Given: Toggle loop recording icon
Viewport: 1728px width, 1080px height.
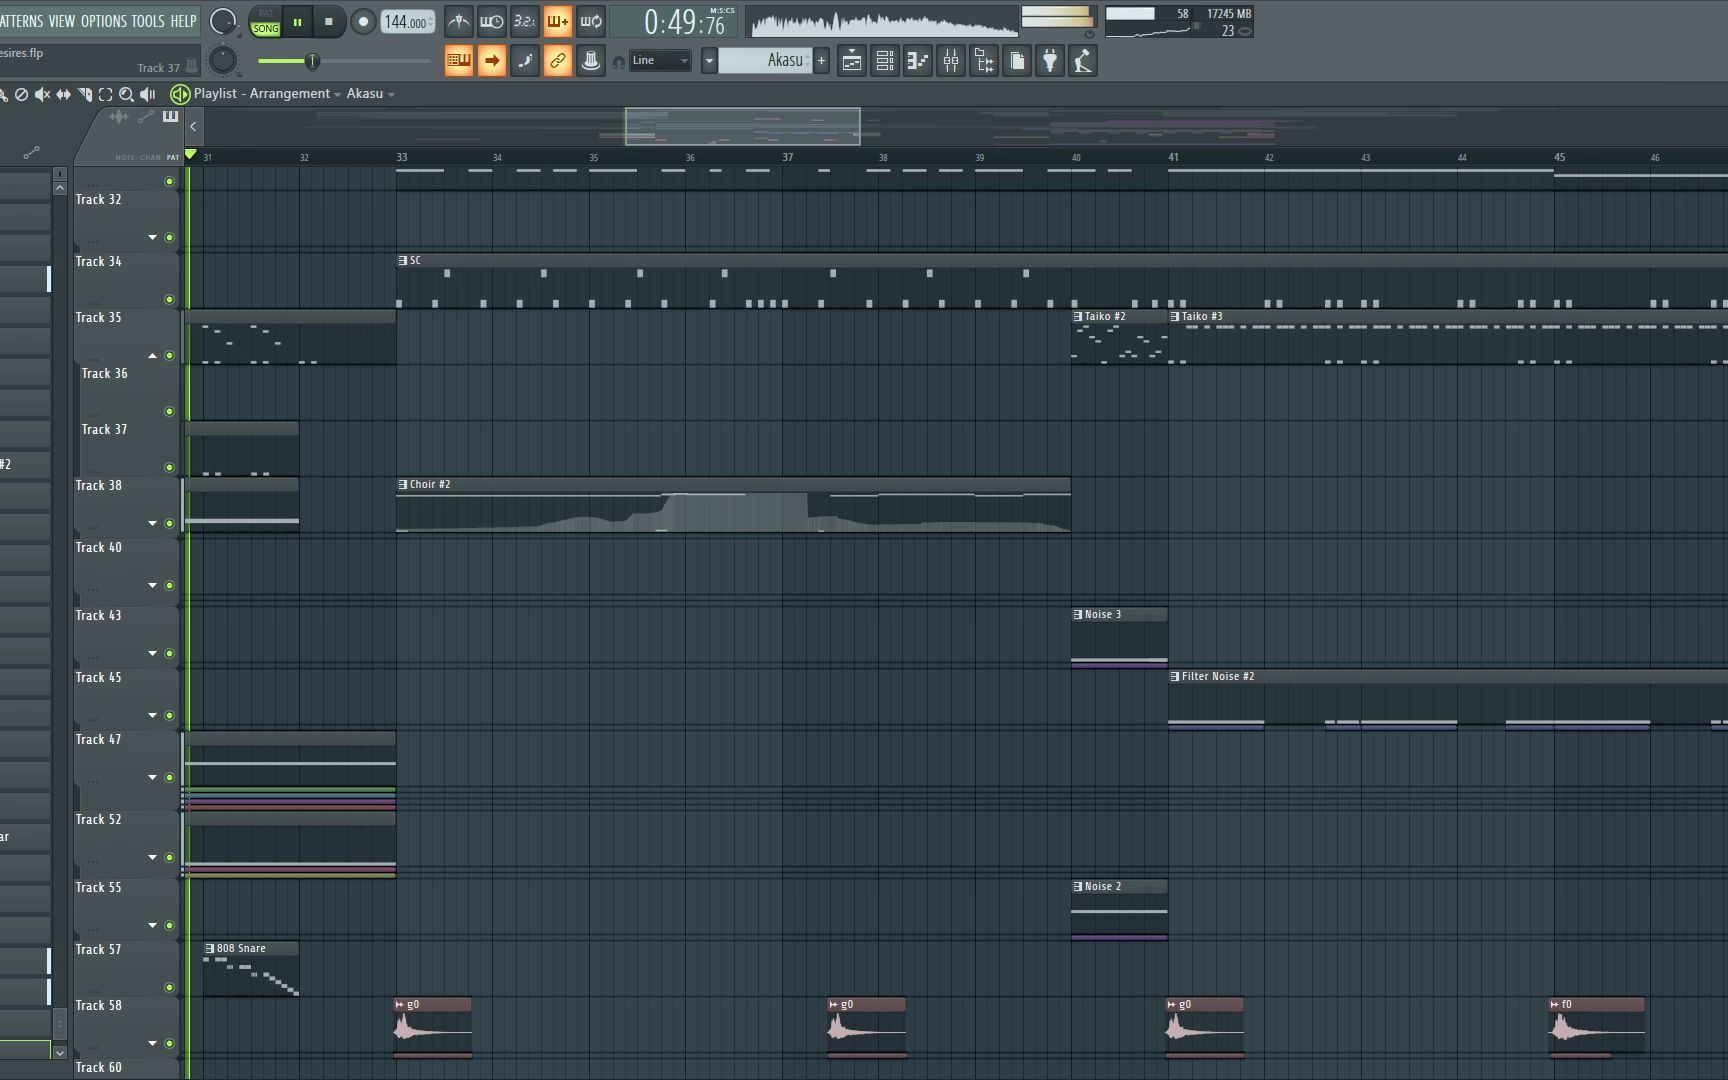Looking at the screenshot, I should coord(591,21).
